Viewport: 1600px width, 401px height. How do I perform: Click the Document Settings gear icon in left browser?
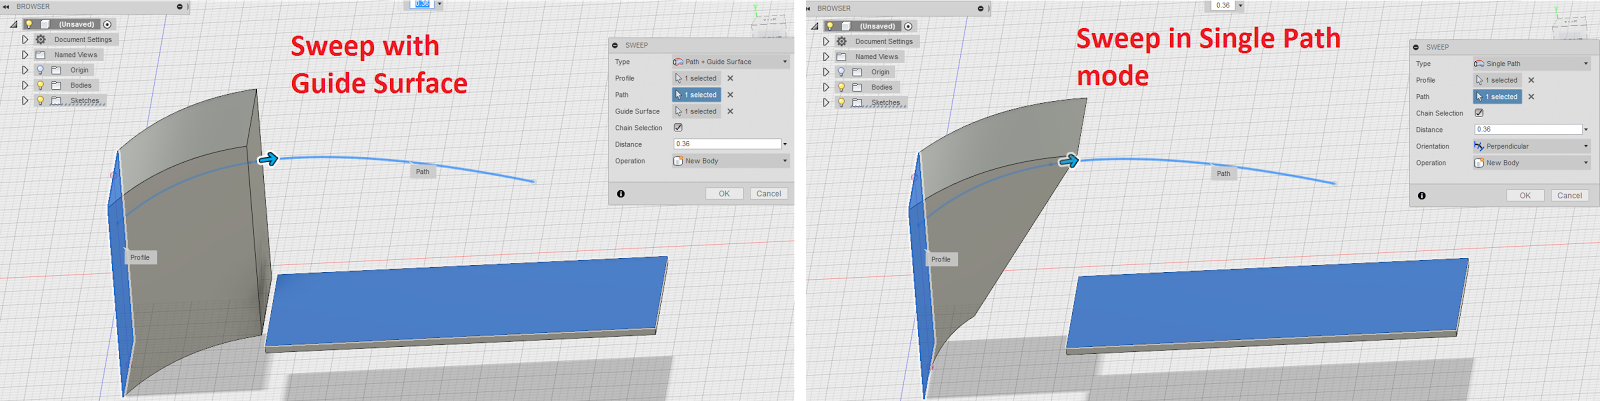[x=41, y=40]
